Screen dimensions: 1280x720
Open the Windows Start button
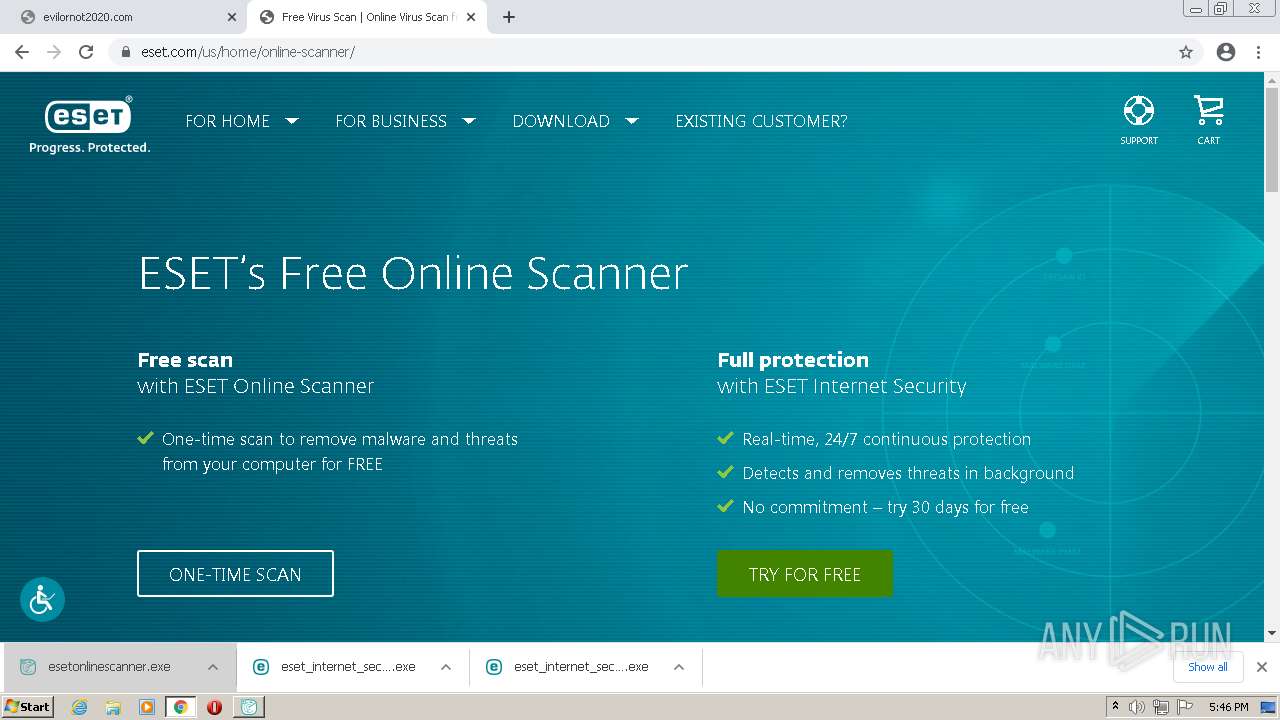click(x=27, y=706)
